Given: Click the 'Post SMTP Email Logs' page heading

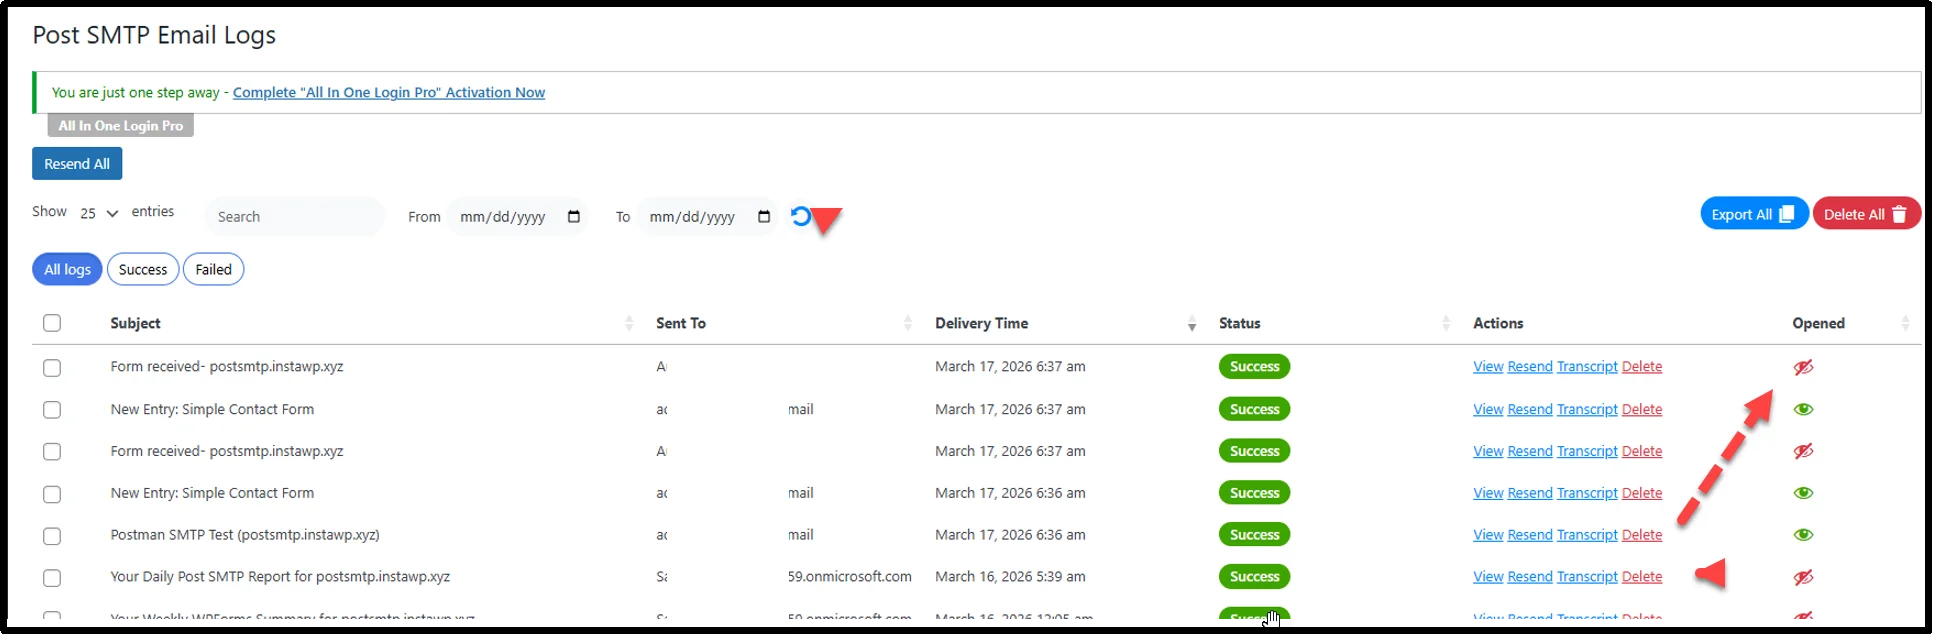Looking at the screenshot, I should [x=154, y=35].
